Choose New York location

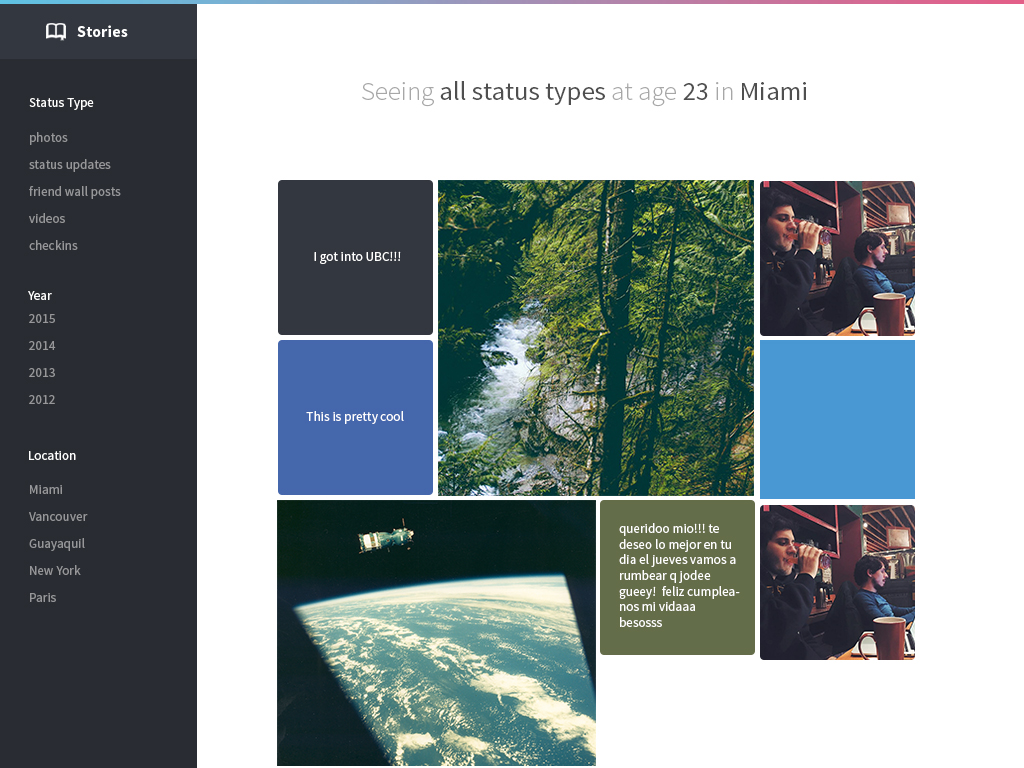tap(55, 571)
